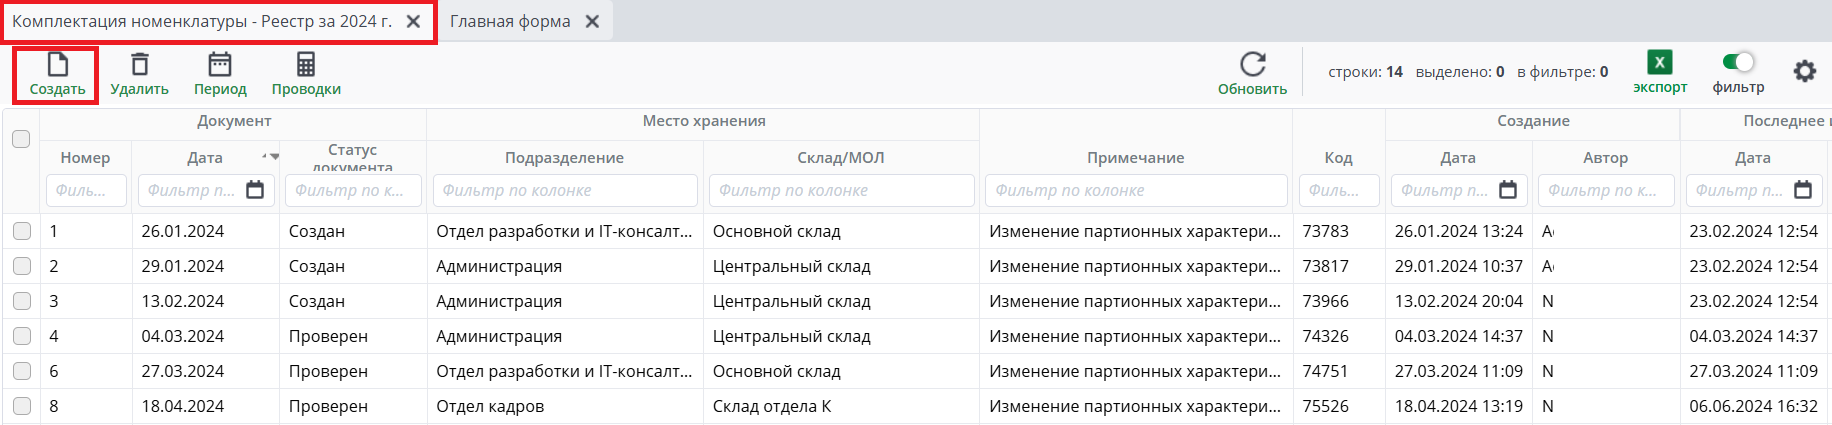Tick the checkbox for document number 4
The height and width of the screenshot is (425, 1832).
point(22,336)
